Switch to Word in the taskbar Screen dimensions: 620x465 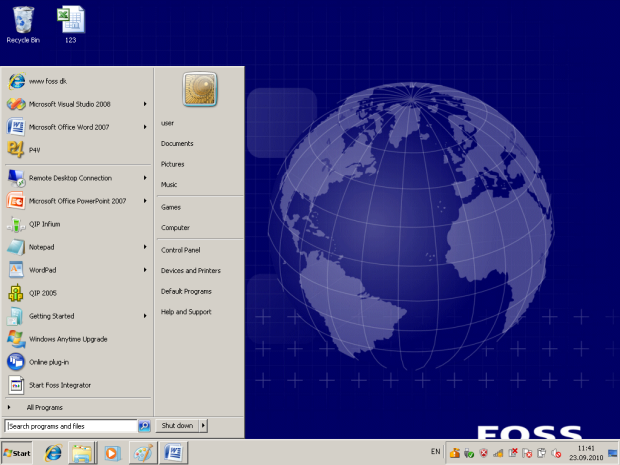click(x=173, y=453)
